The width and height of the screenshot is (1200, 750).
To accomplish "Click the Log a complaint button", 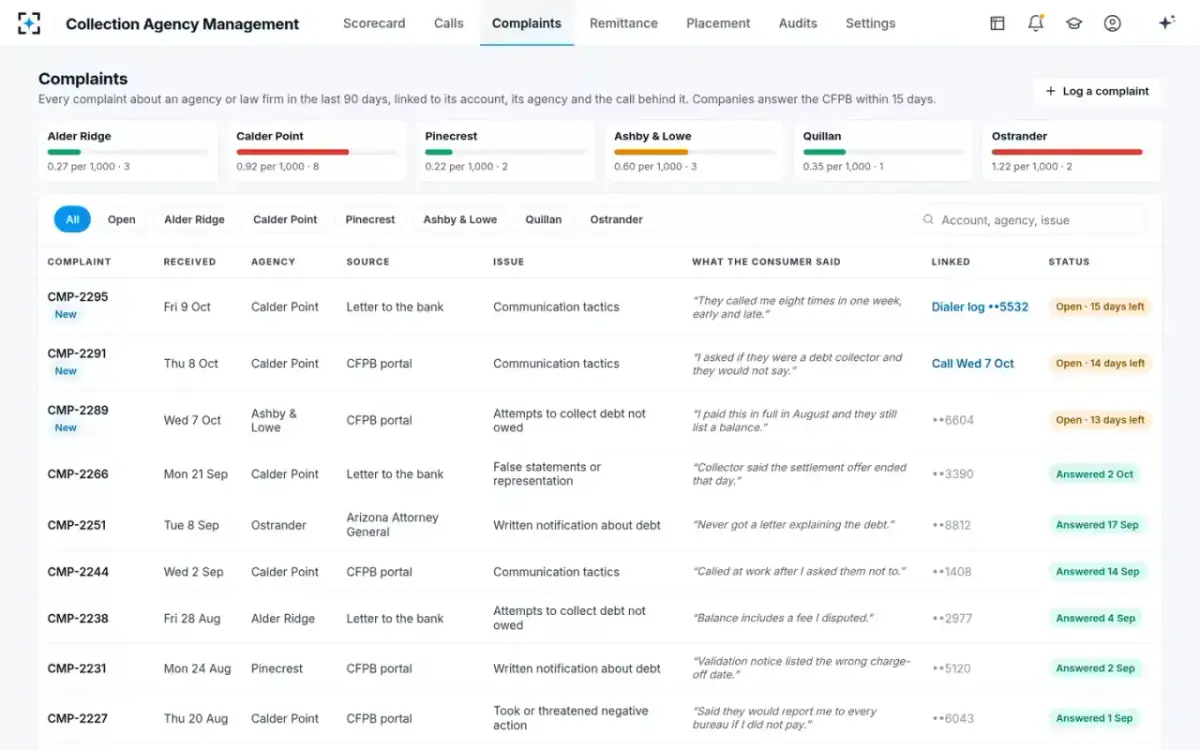I will click(1097, 91).
